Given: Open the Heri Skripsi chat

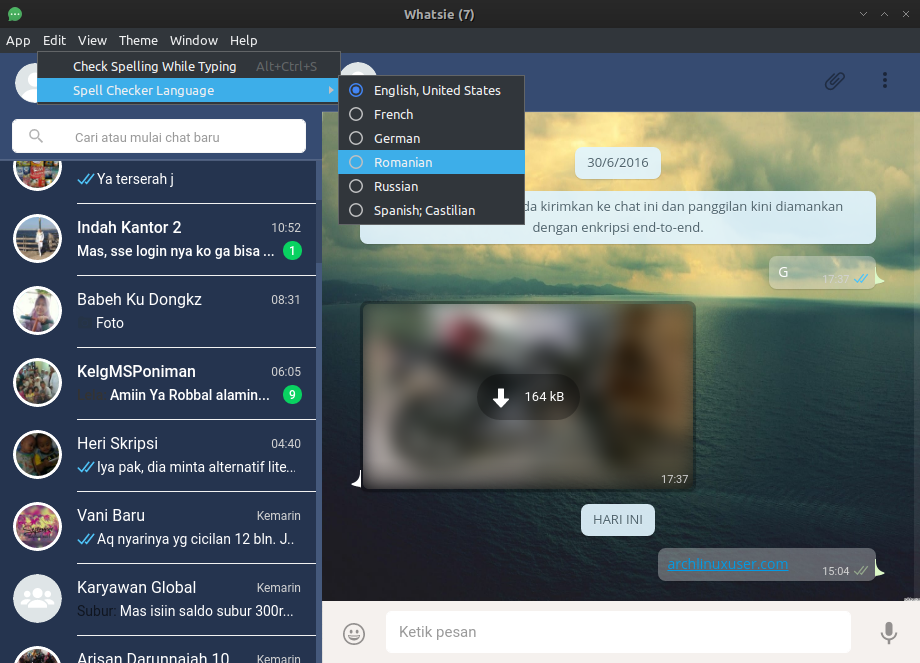Looking at the screenshot, I should click(158, 455).
